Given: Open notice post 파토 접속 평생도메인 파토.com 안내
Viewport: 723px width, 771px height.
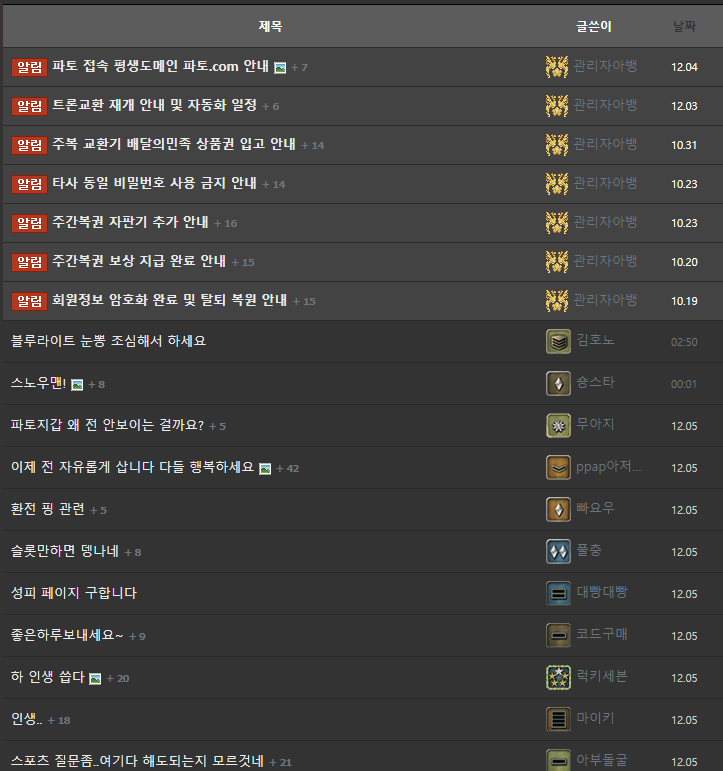Looking at the screenshot, I should point(160,66).
